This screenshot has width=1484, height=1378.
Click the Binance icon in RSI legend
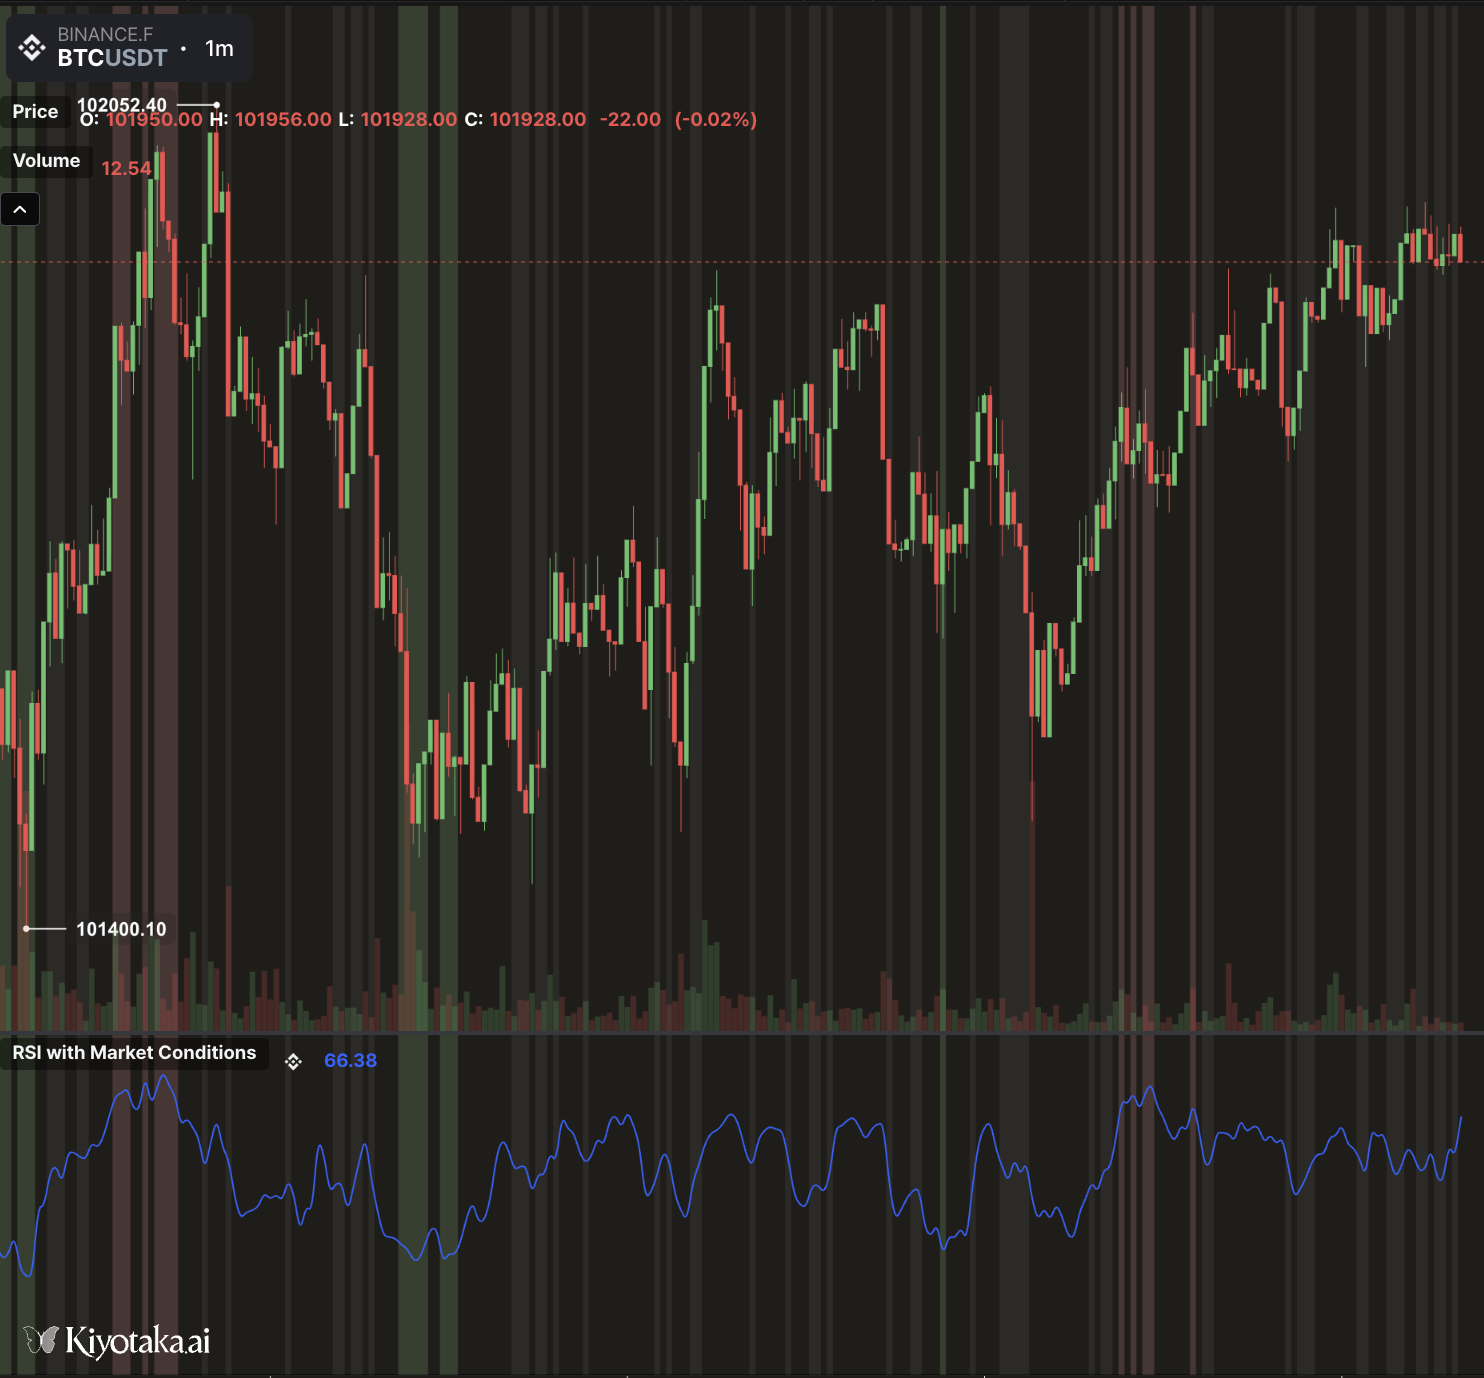click(x=293, y=1061)
